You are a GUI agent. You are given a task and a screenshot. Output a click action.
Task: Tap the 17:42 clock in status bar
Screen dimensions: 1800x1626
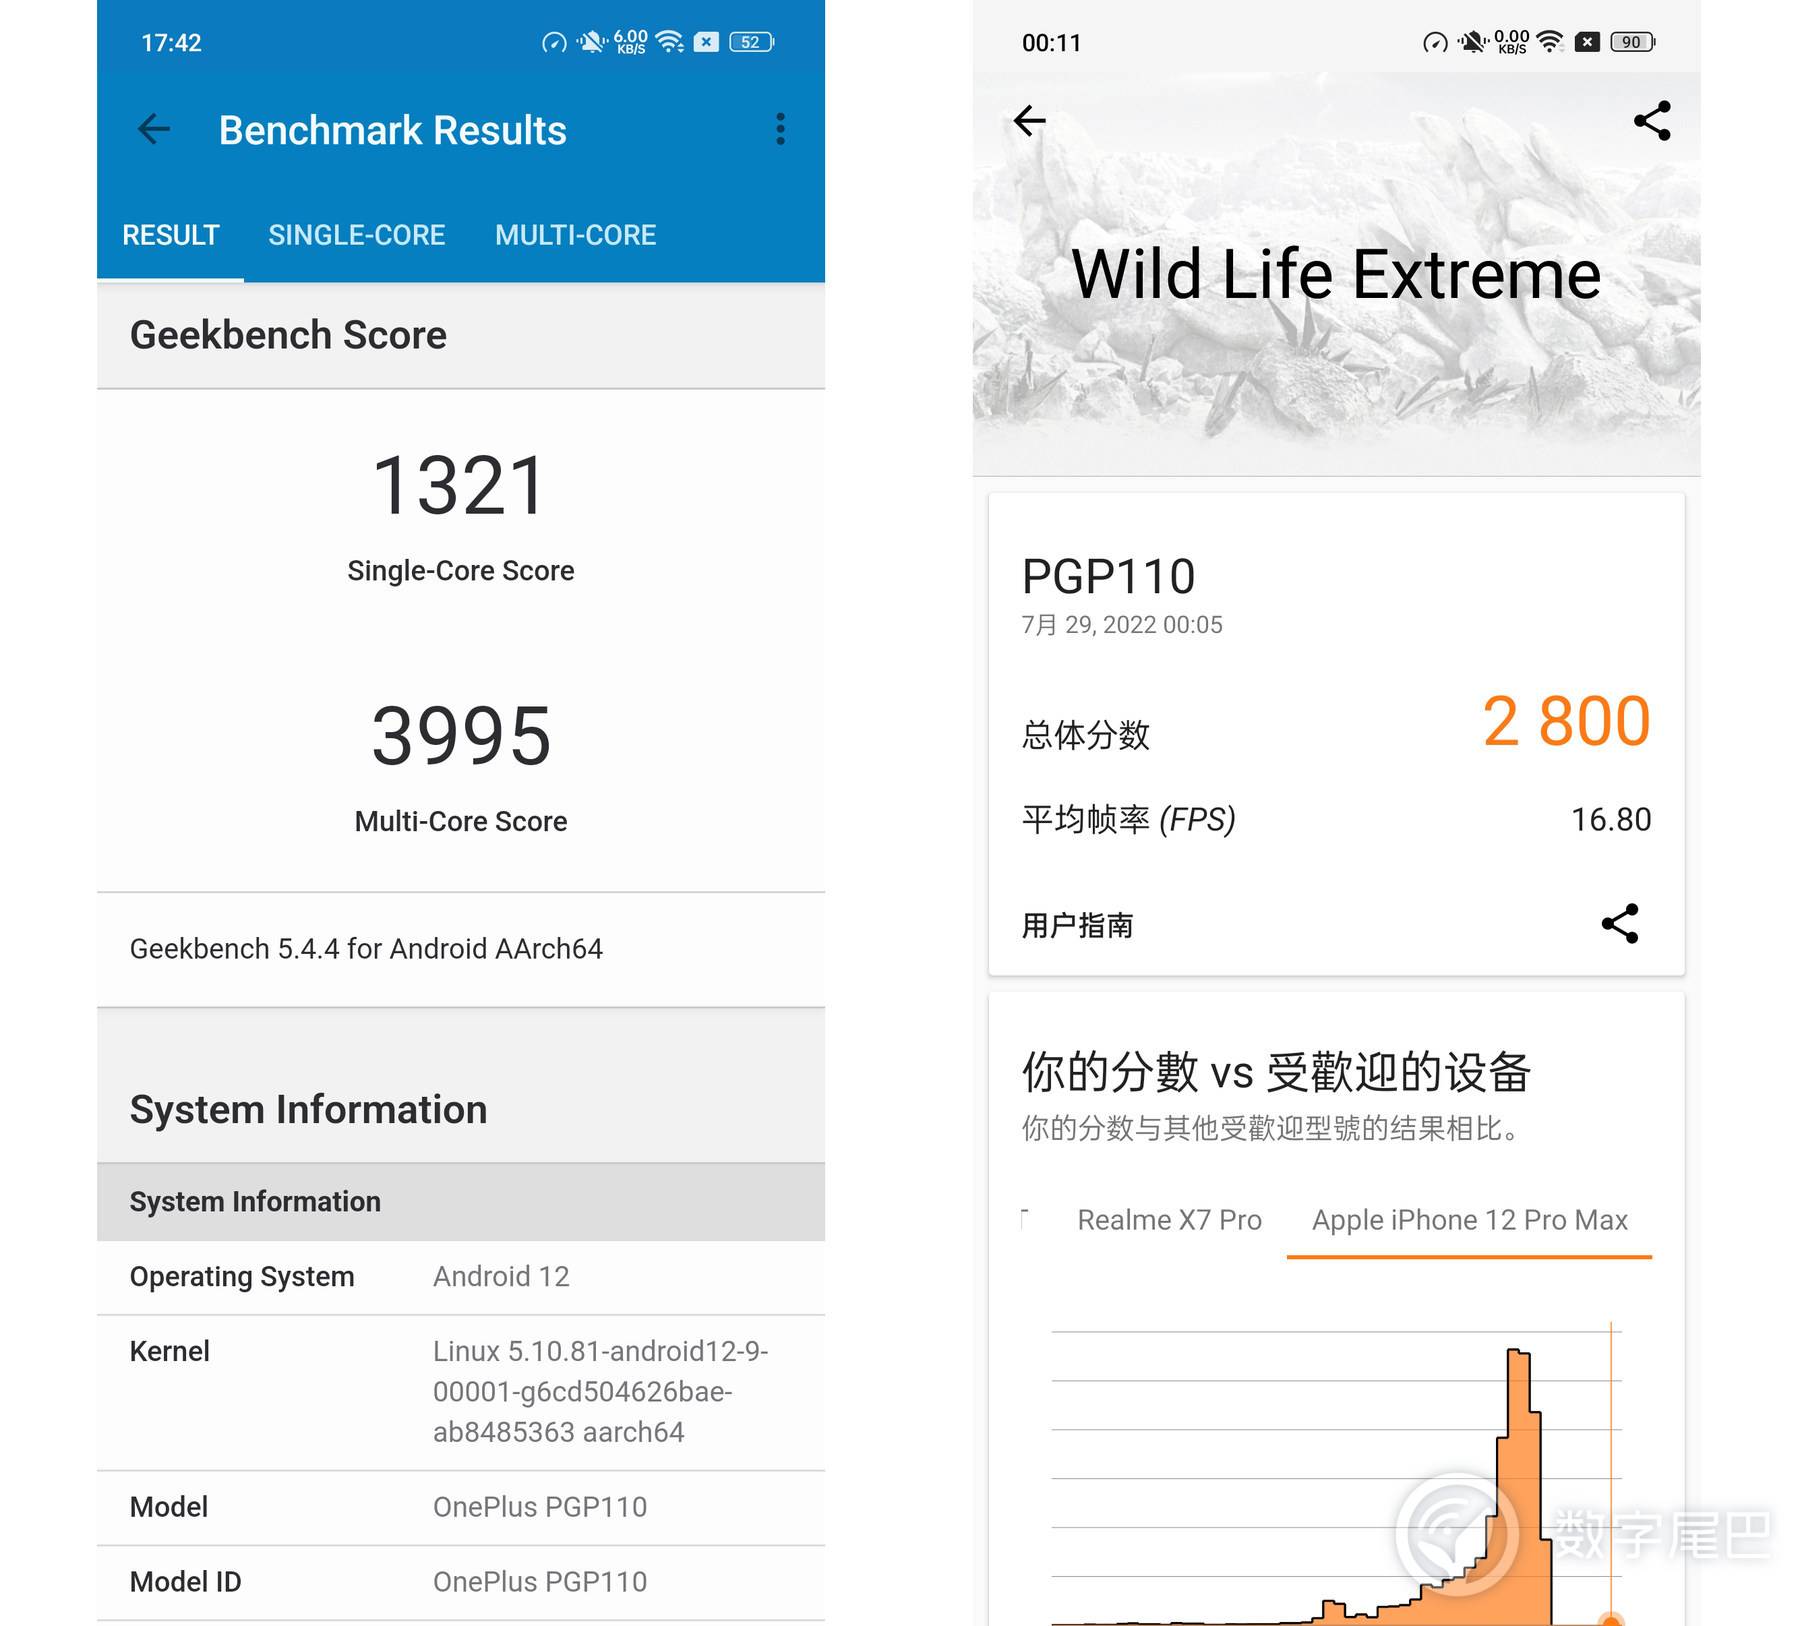pyautogui.click(x=171, y=42)
